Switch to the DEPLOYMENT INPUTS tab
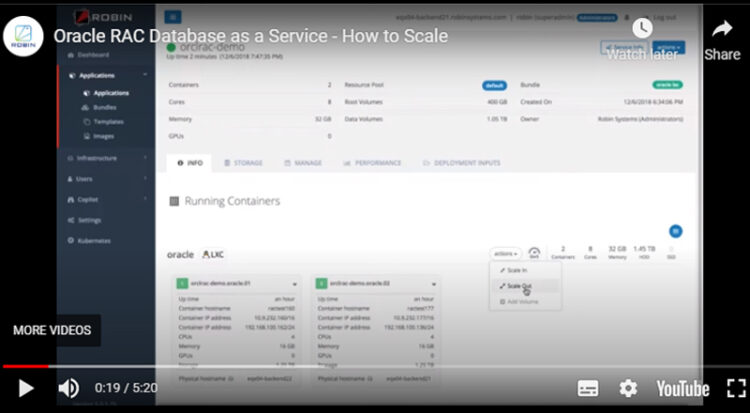Viewport: 750px width, 413px height. pos(462,163)
